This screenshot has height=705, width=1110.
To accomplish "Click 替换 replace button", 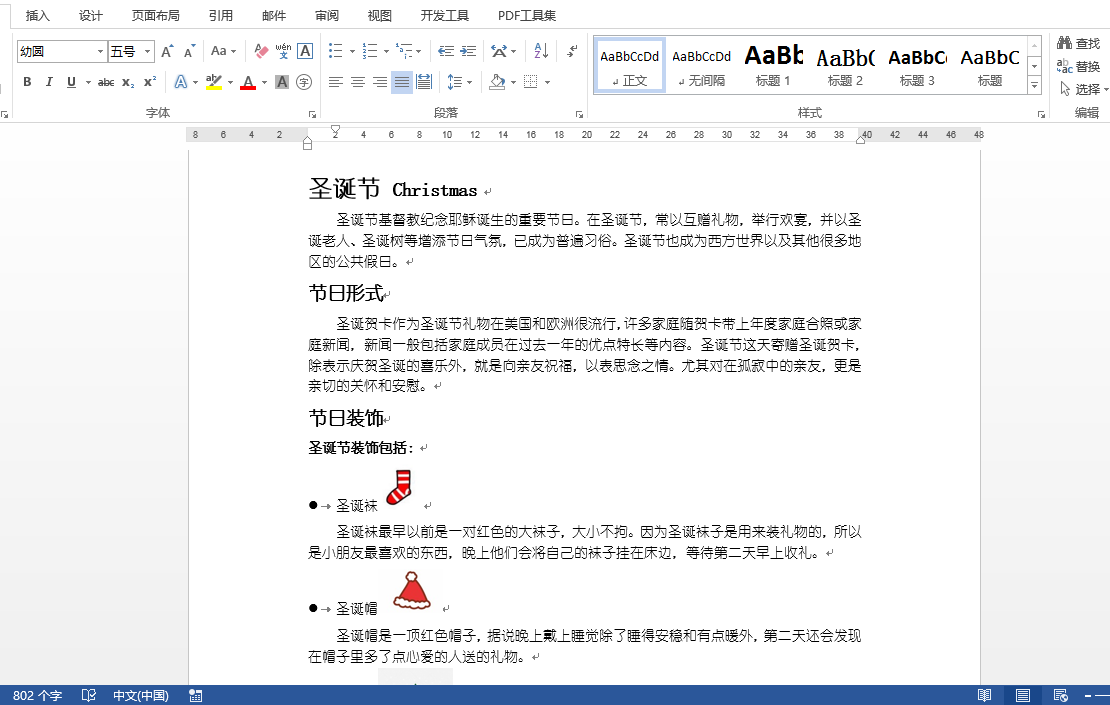I will [x=1079, y=67].
